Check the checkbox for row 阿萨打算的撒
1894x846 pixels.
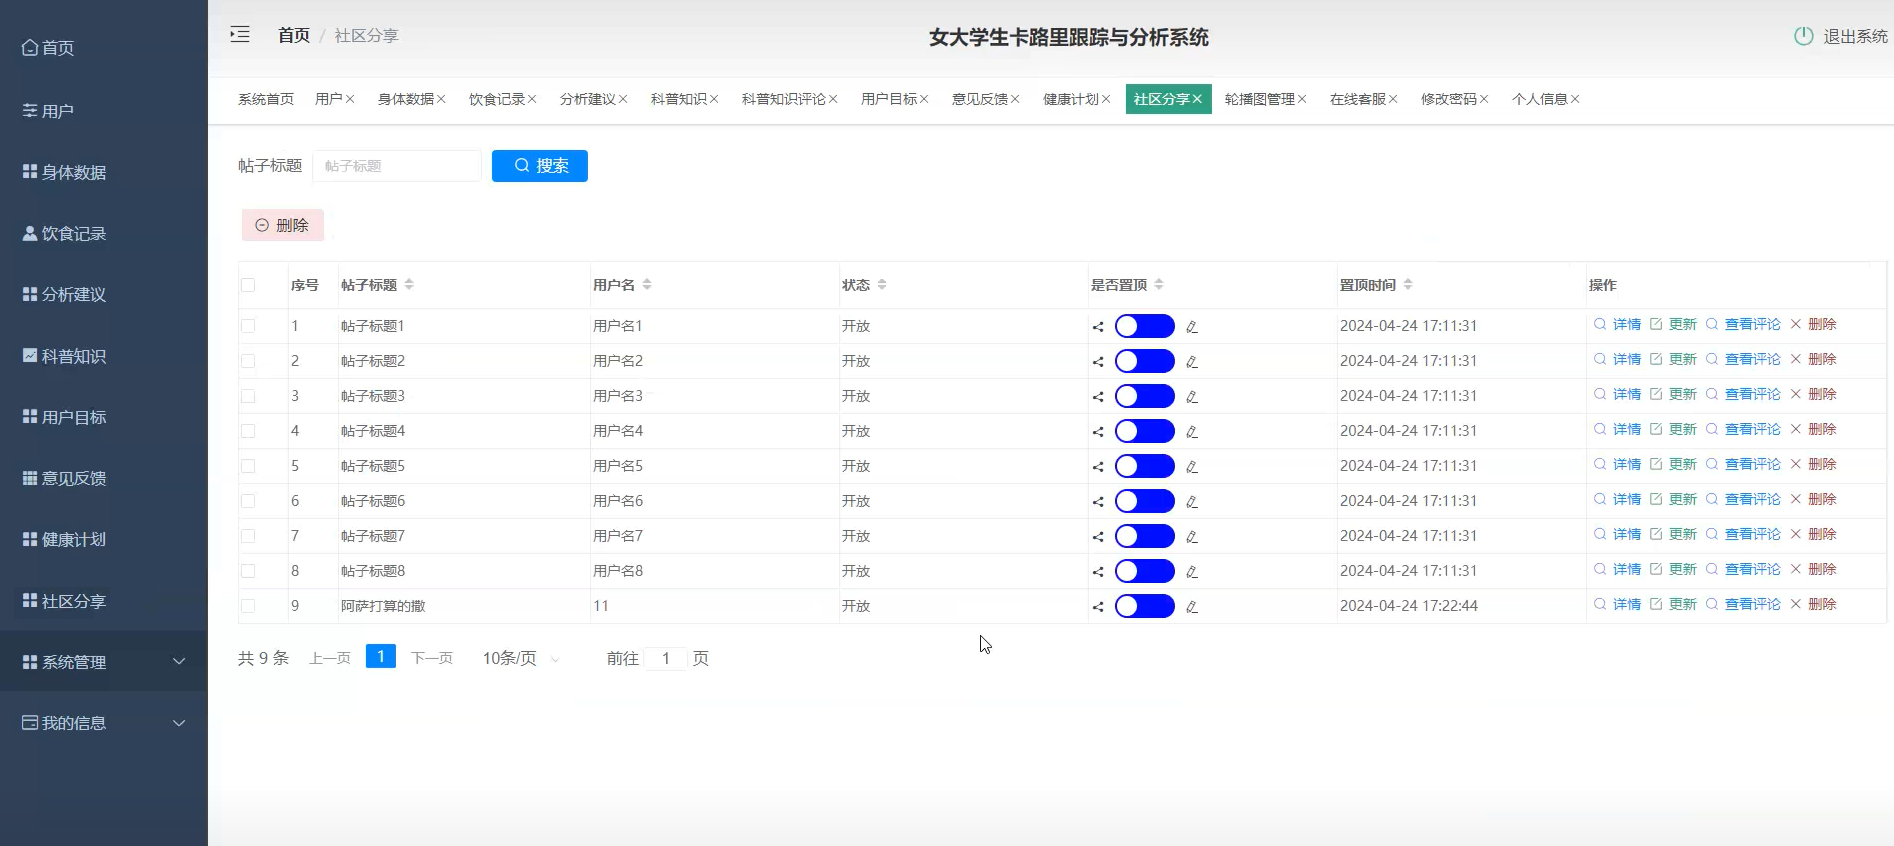248,606
